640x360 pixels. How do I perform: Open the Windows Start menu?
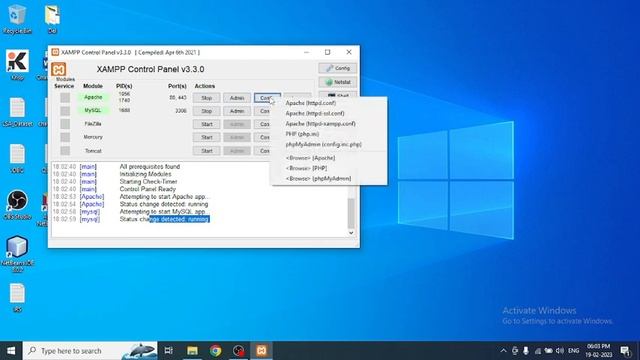click(x=11, y=351)
